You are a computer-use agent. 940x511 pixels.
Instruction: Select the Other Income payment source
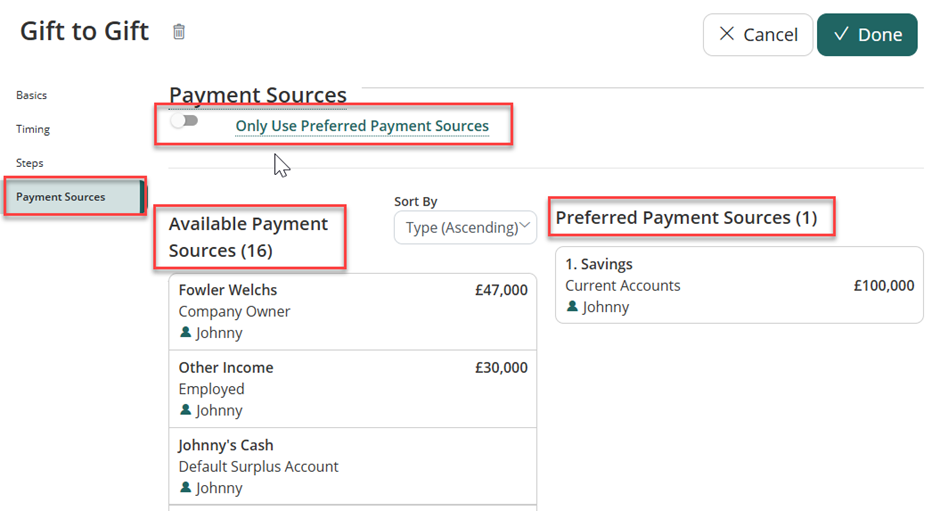pyautogui.click(x=352, y=388)
